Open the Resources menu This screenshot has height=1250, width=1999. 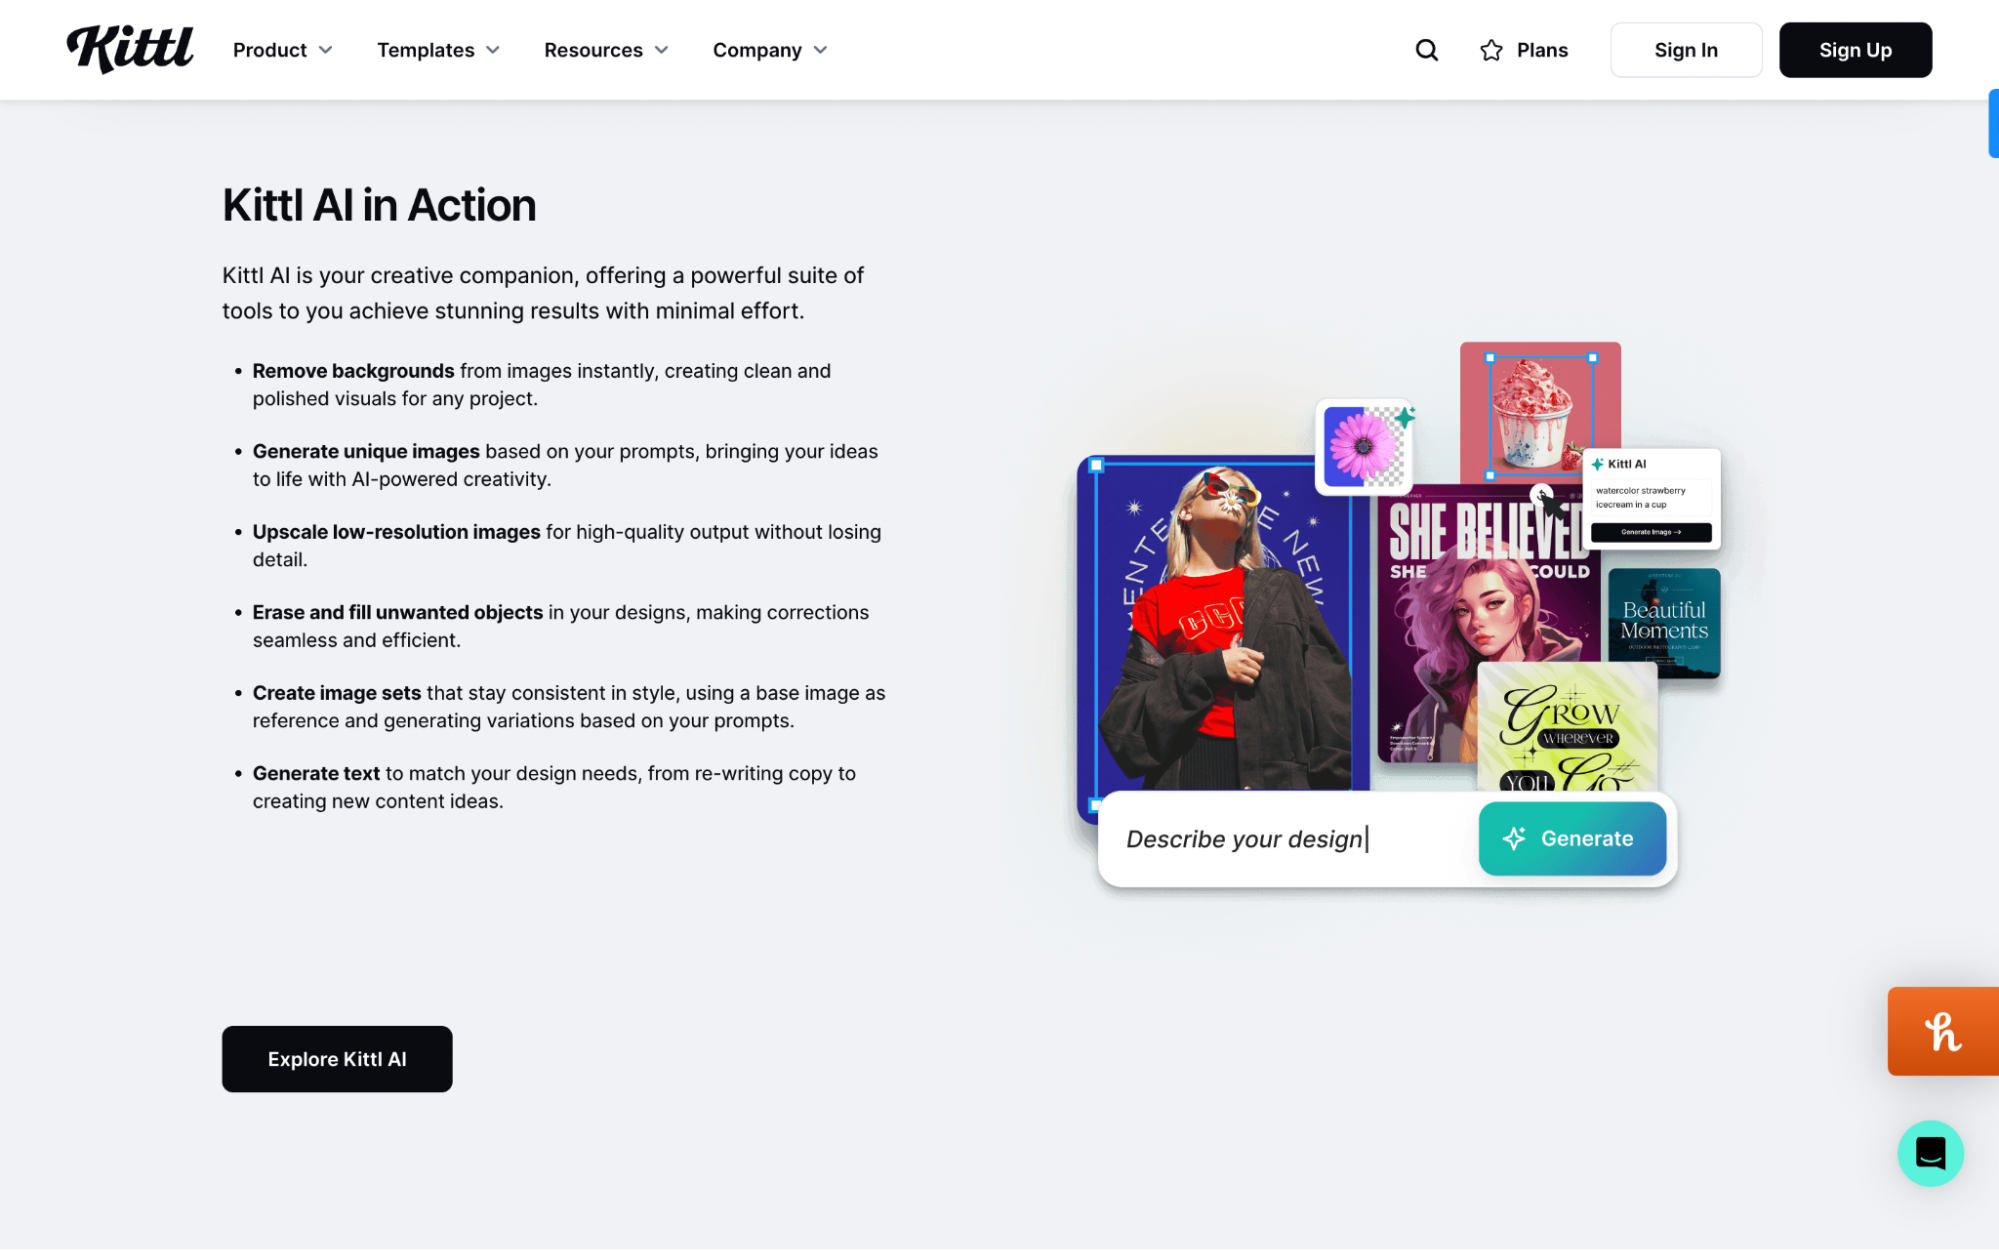606,50
